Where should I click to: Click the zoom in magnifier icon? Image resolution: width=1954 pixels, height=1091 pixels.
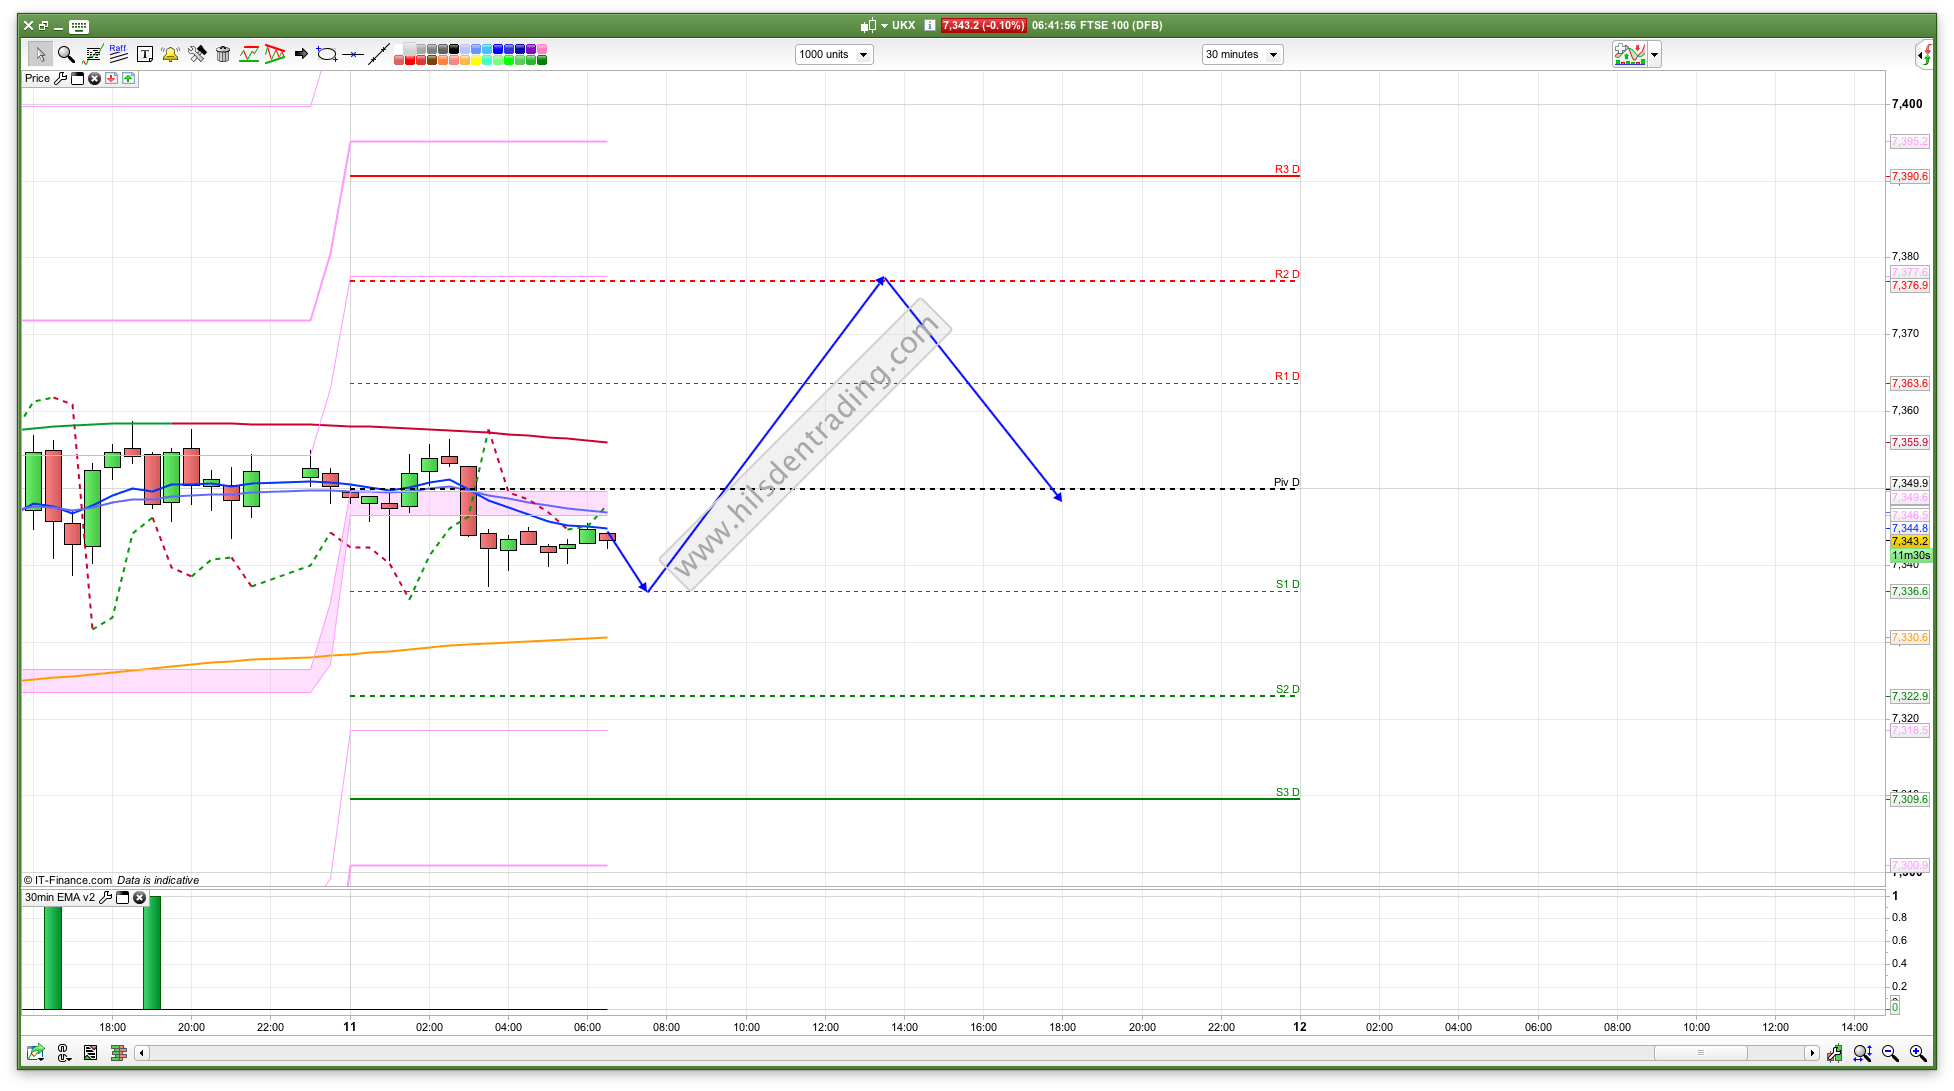1918,1053
